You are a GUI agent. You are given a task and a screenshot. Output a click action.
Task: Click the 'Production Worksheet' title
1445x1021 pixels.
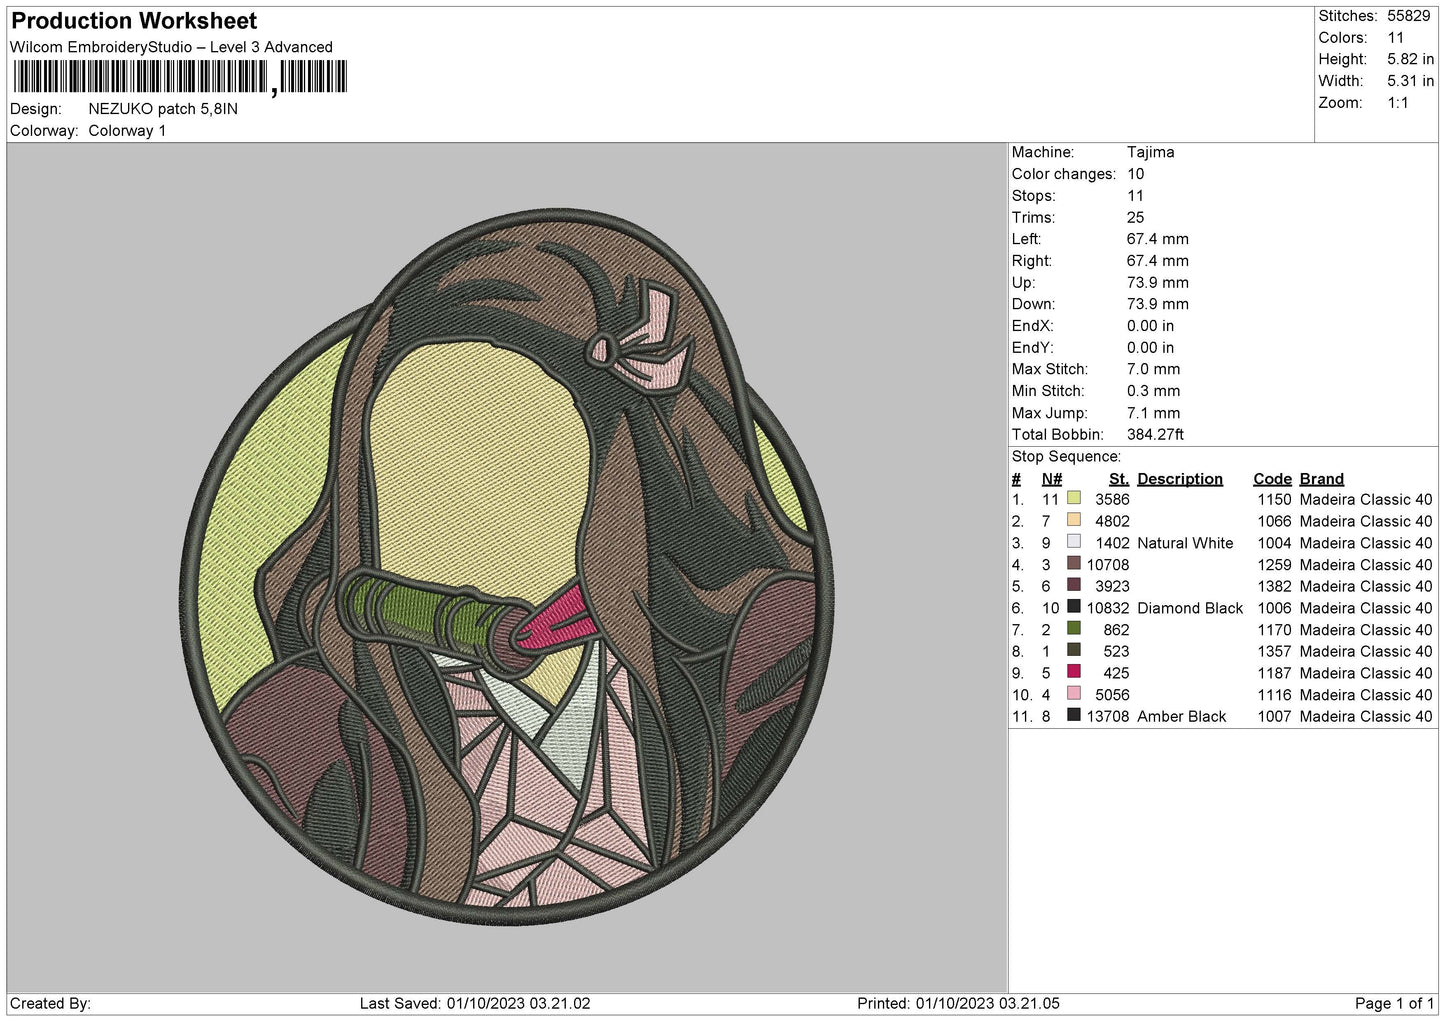pos(134,21)
